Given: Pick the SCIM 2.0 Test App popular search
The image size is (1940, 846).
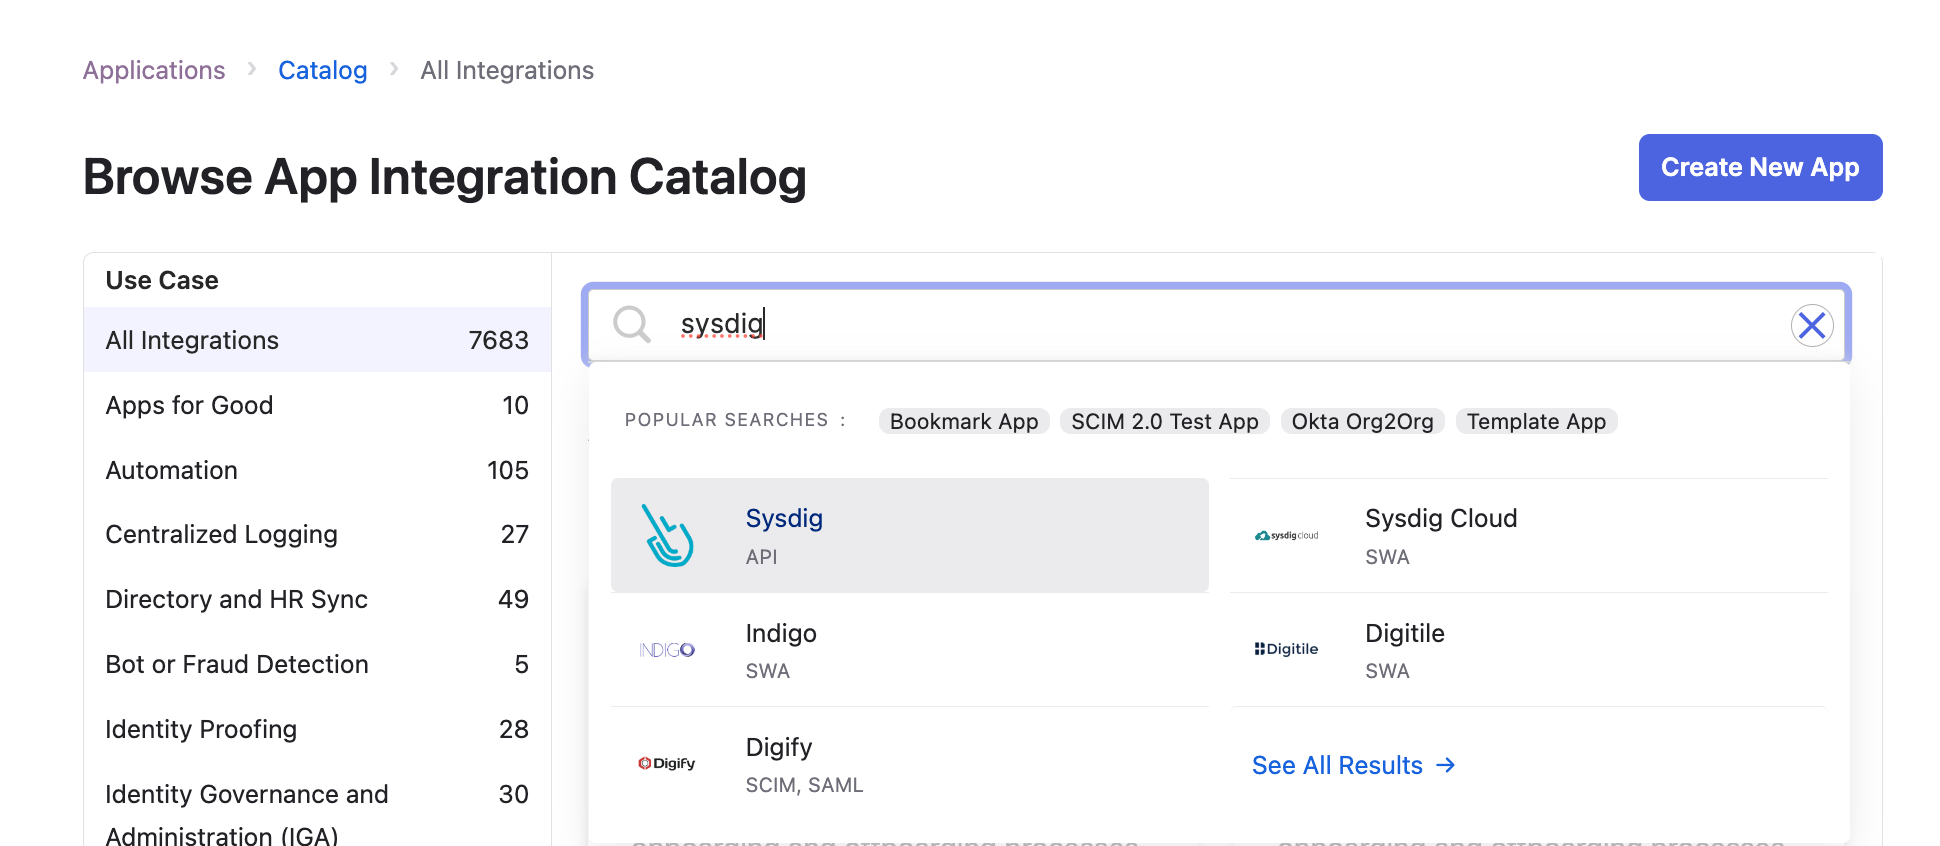Looking at the screenshot, I should pos(1165,421).
